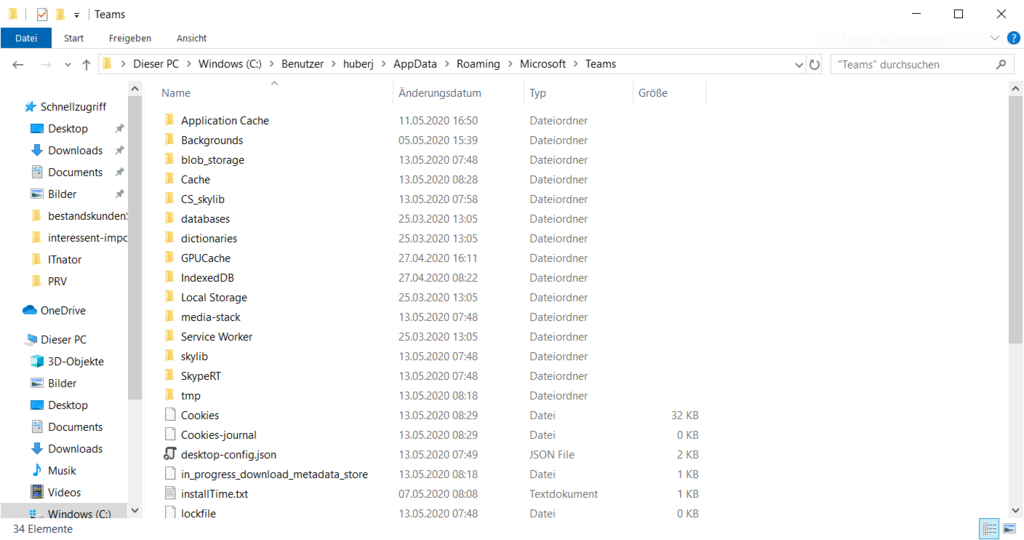Screen dimensions: 1024x540
Task: Switch to large thumbnails view button
Action: click(x=1009, y=528)
